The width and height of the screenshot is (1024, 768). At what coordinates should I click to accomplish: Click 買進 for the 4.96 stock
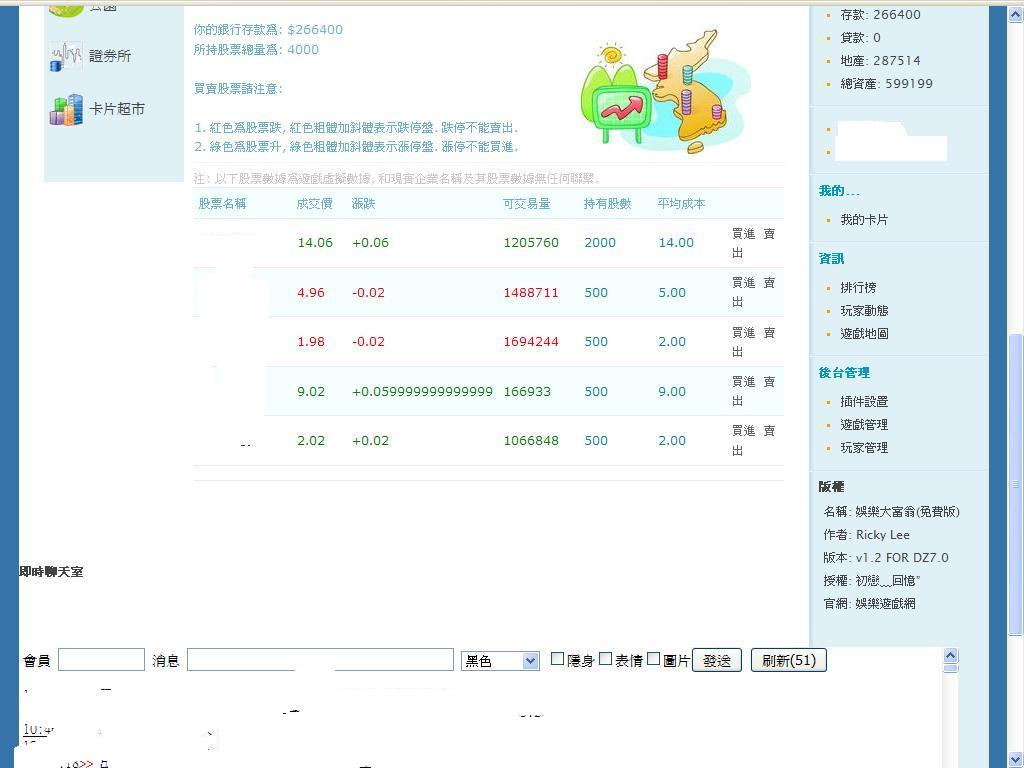click(x=743, y=283)
